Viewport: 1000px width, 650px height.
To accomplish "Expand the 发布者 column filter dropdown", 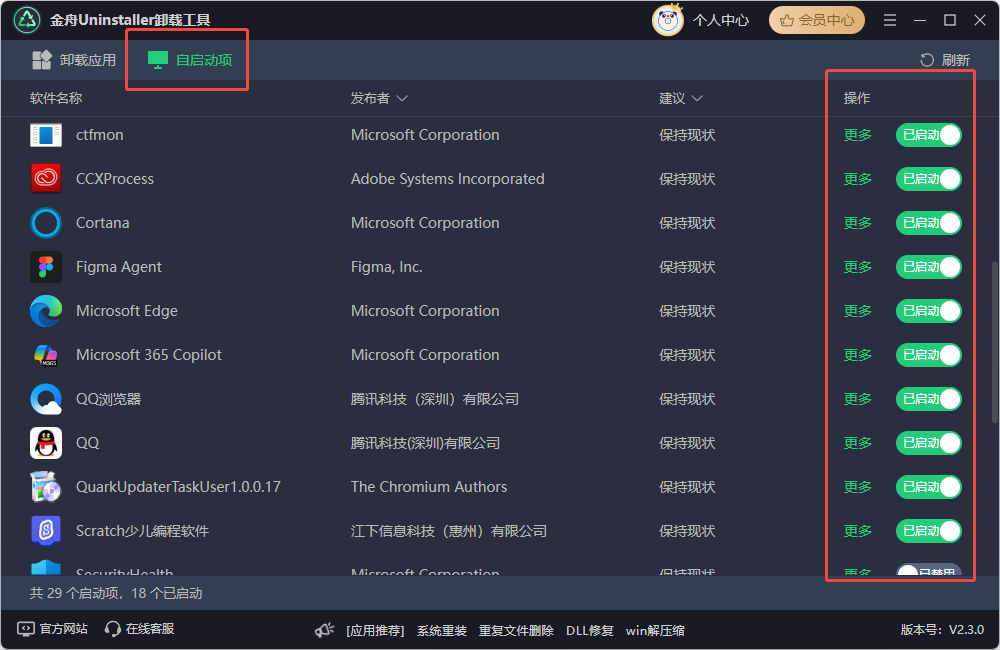I will coord(402,99).
